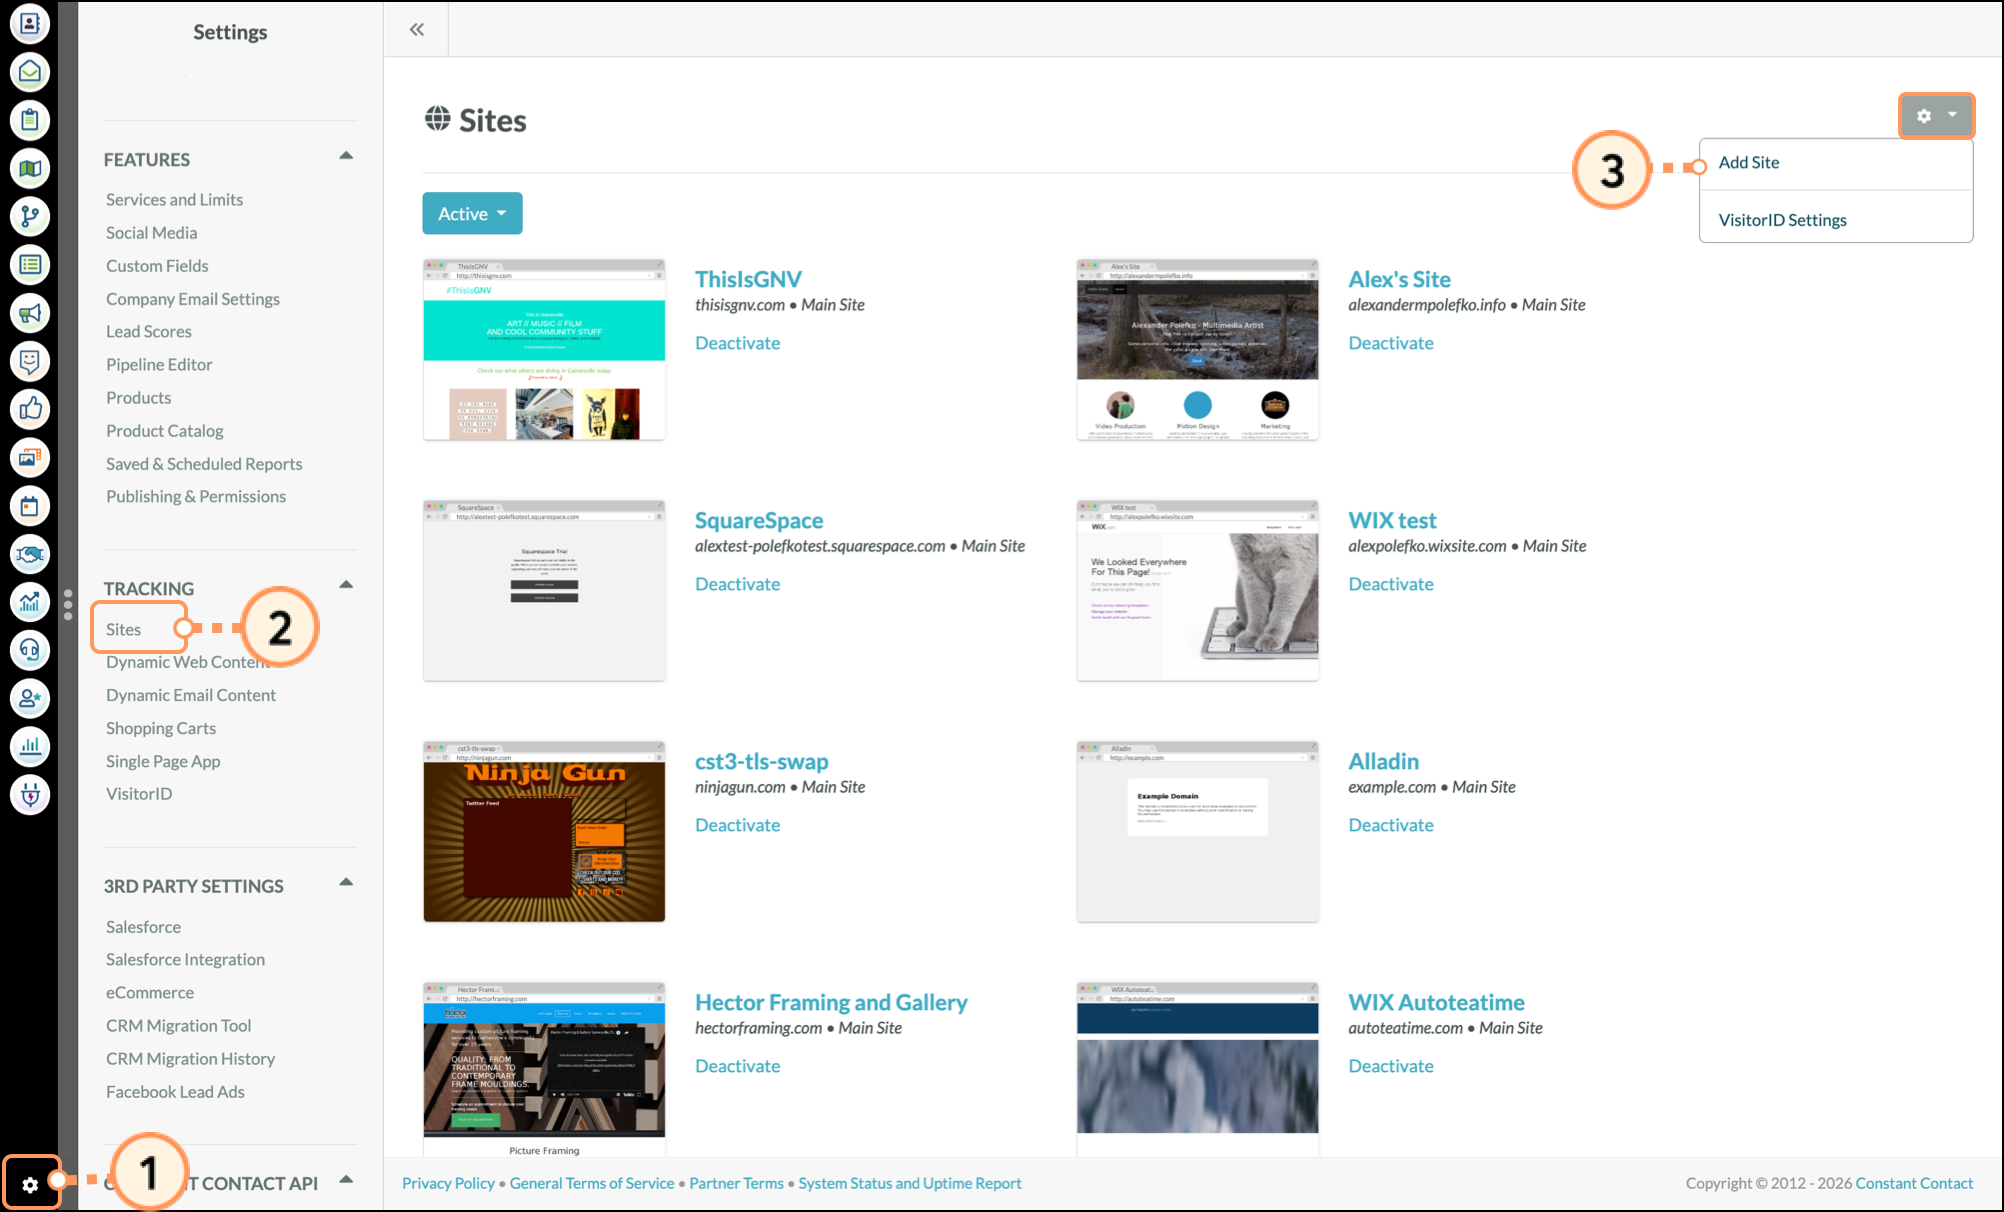2004x1212 pixels.
Task: Open Product Catalog
Action: pos(165,430)
